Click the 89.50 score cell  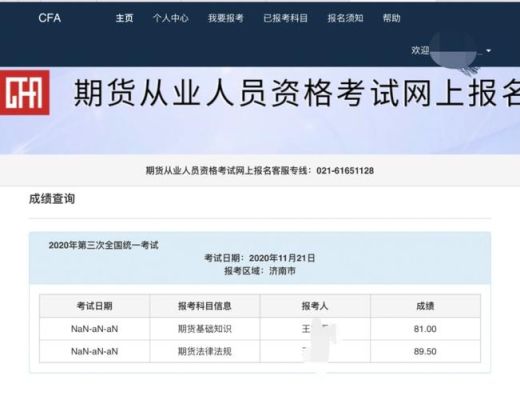pyautogui.click(x=425, y=351)
